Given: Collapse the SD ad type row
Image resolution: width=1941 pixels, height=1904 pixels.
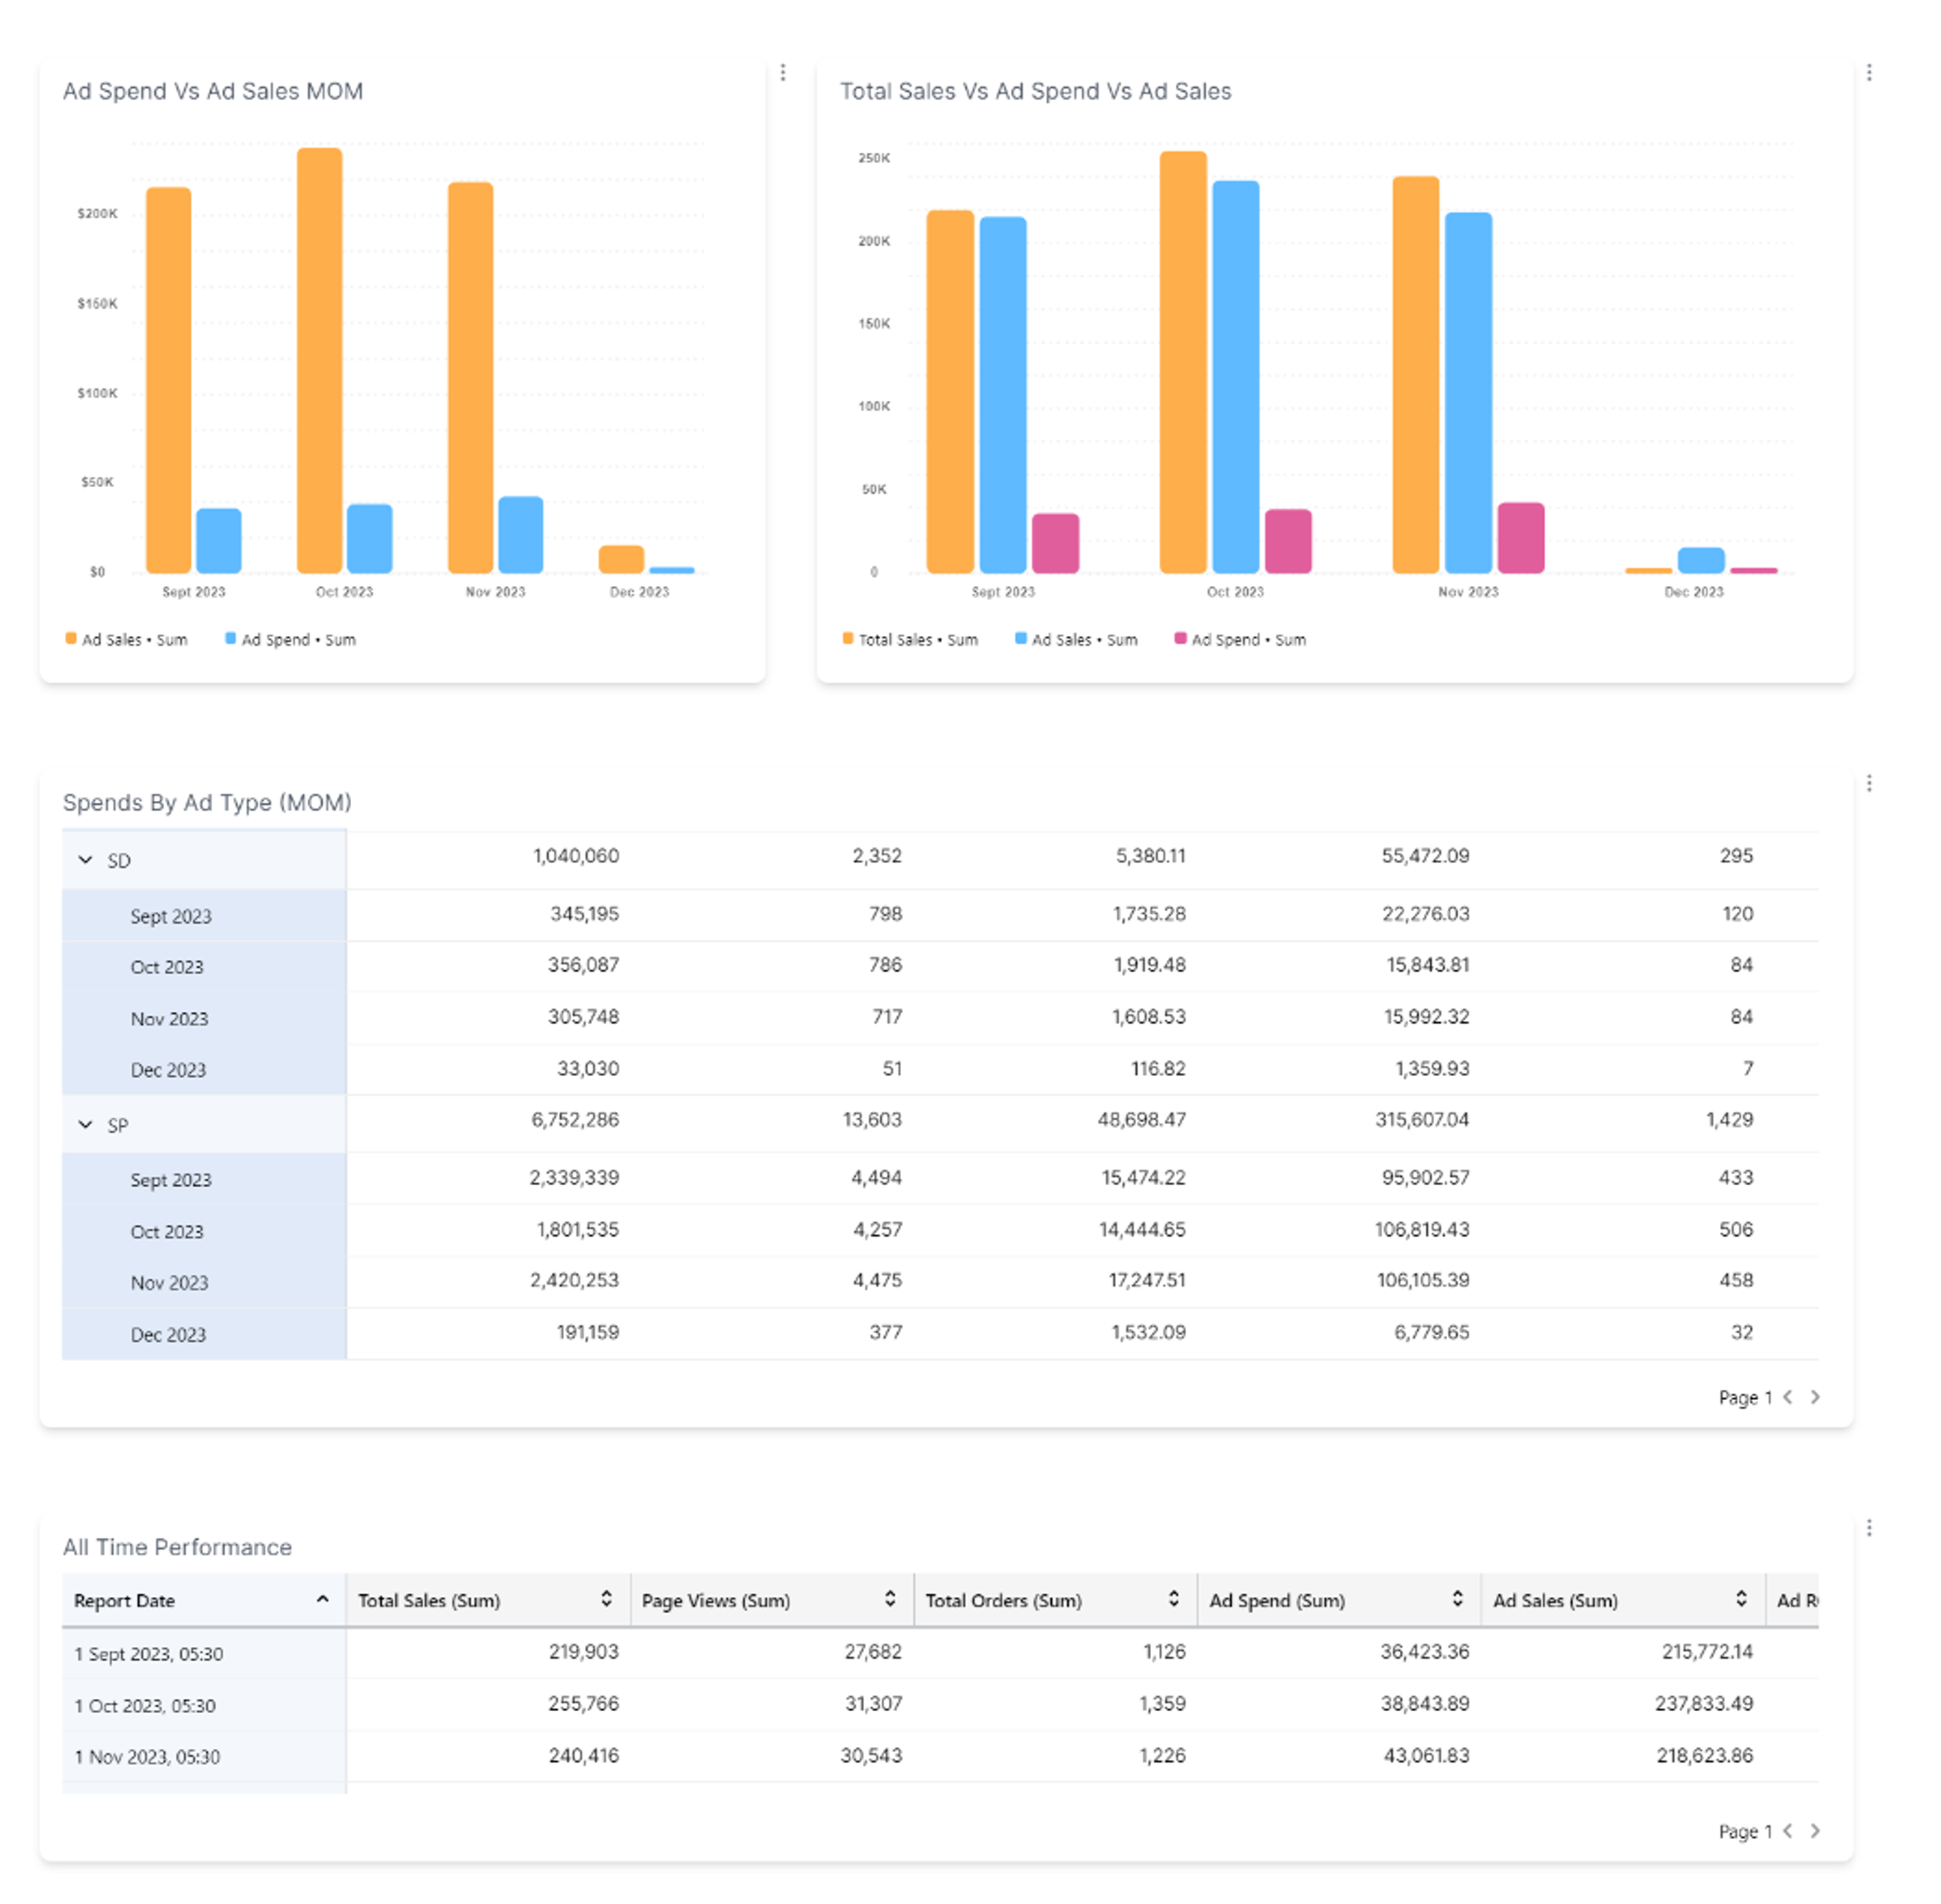Looking at the screenshot, I should click(x=86, y=860).
